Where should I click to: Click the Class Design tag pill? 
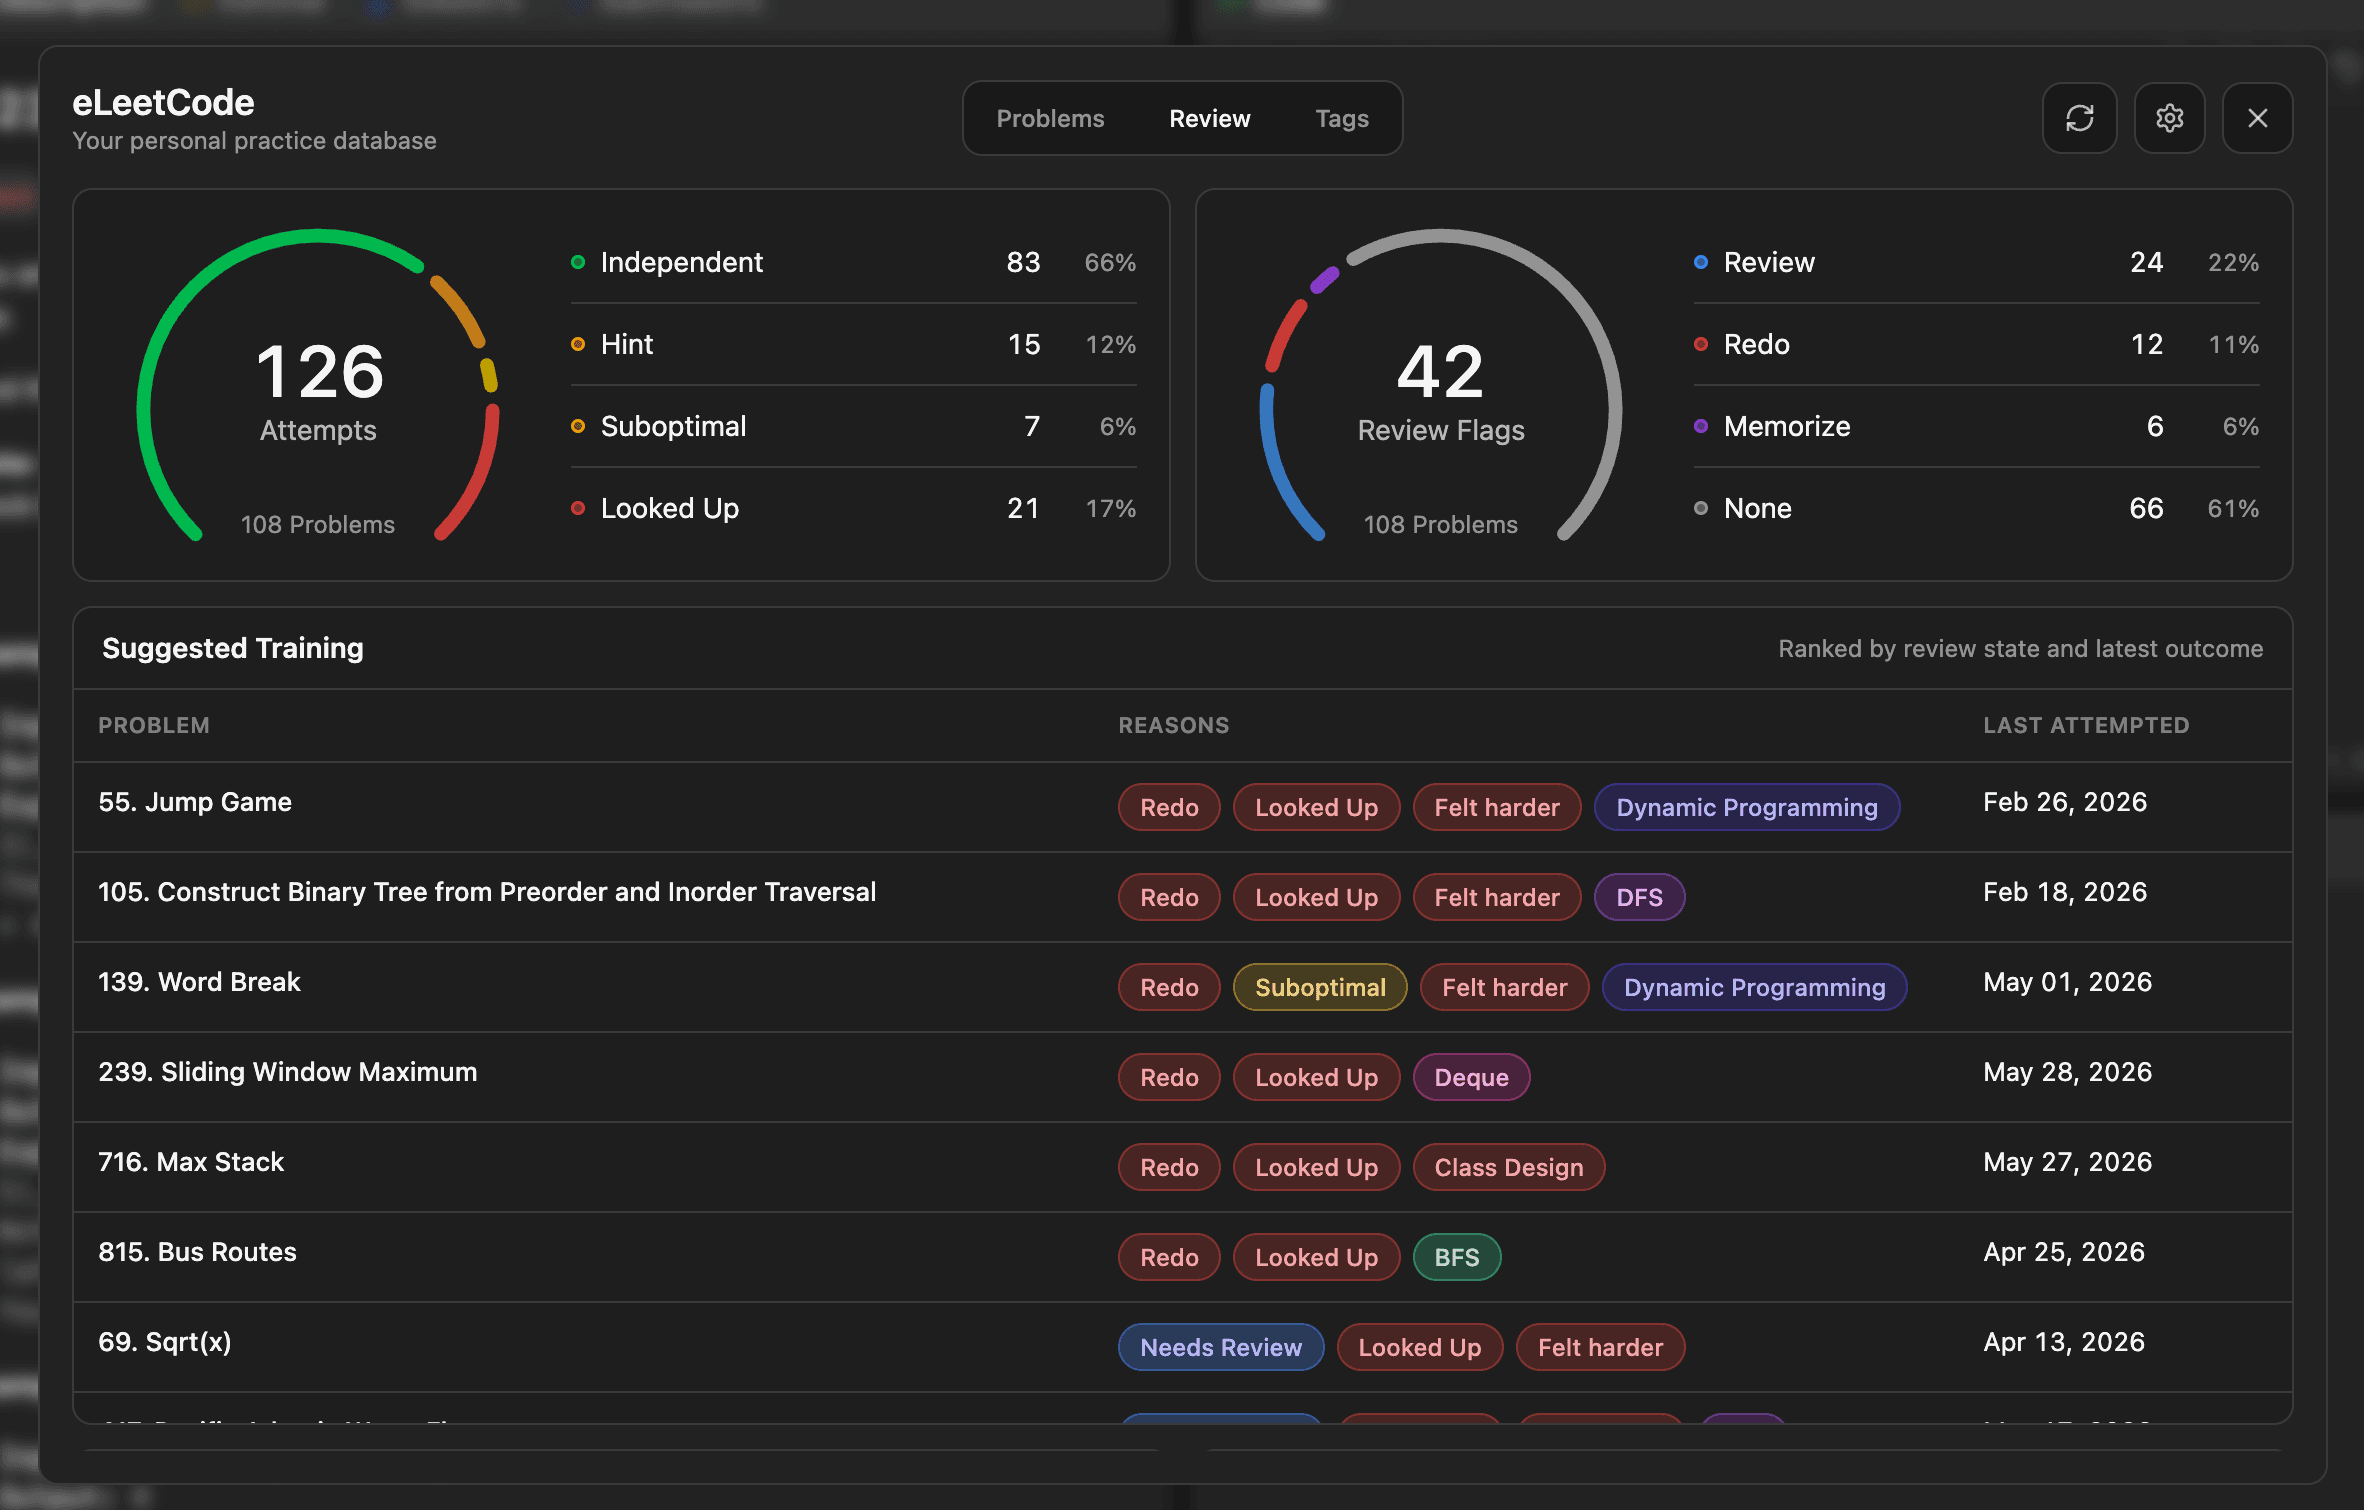[1508, 1167]
